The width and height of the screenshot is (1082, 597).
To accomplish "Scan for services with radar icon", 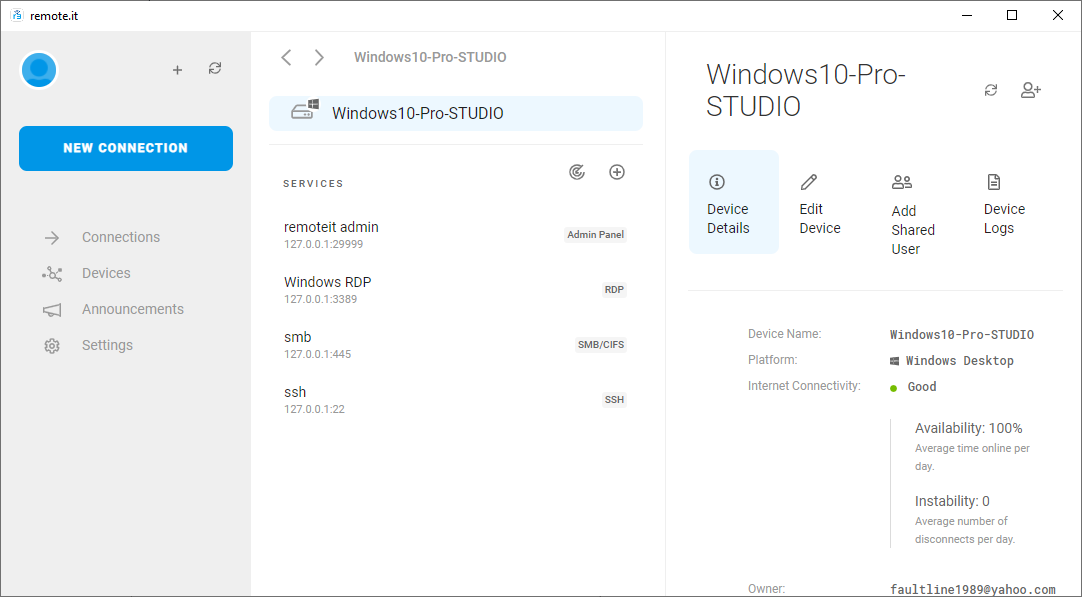I will 577,172.
